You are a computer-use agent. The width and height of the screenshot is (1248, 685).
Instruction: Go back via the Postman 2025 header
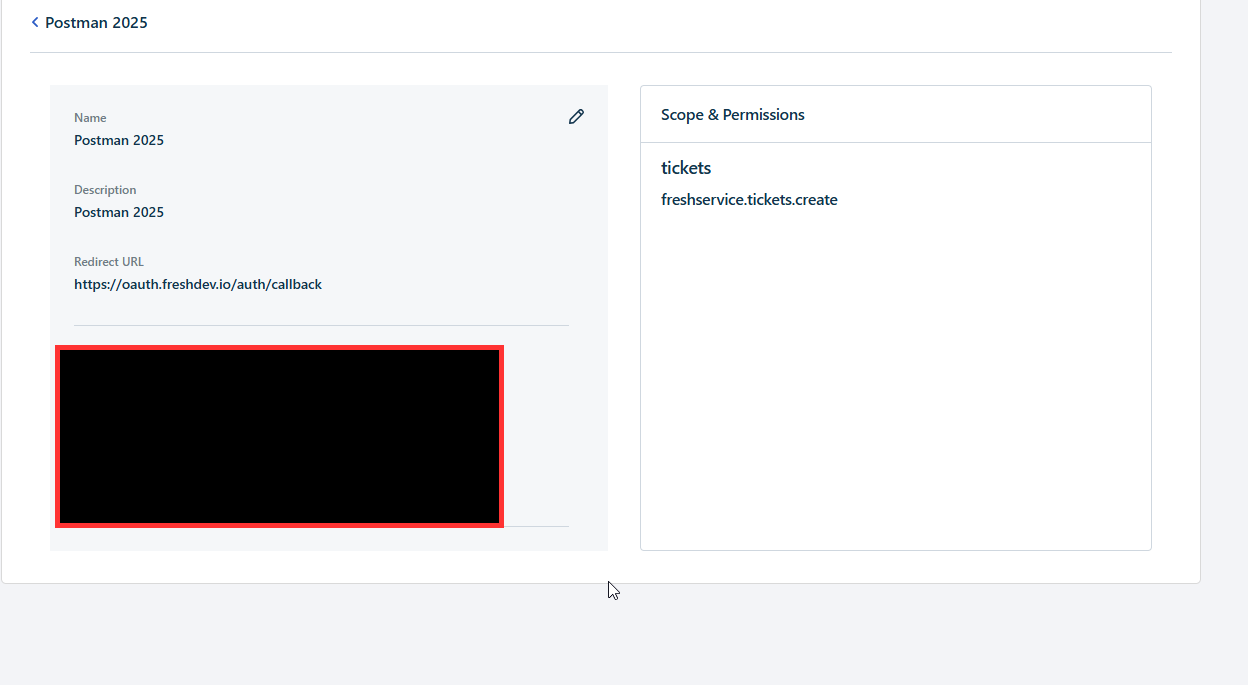96,22
